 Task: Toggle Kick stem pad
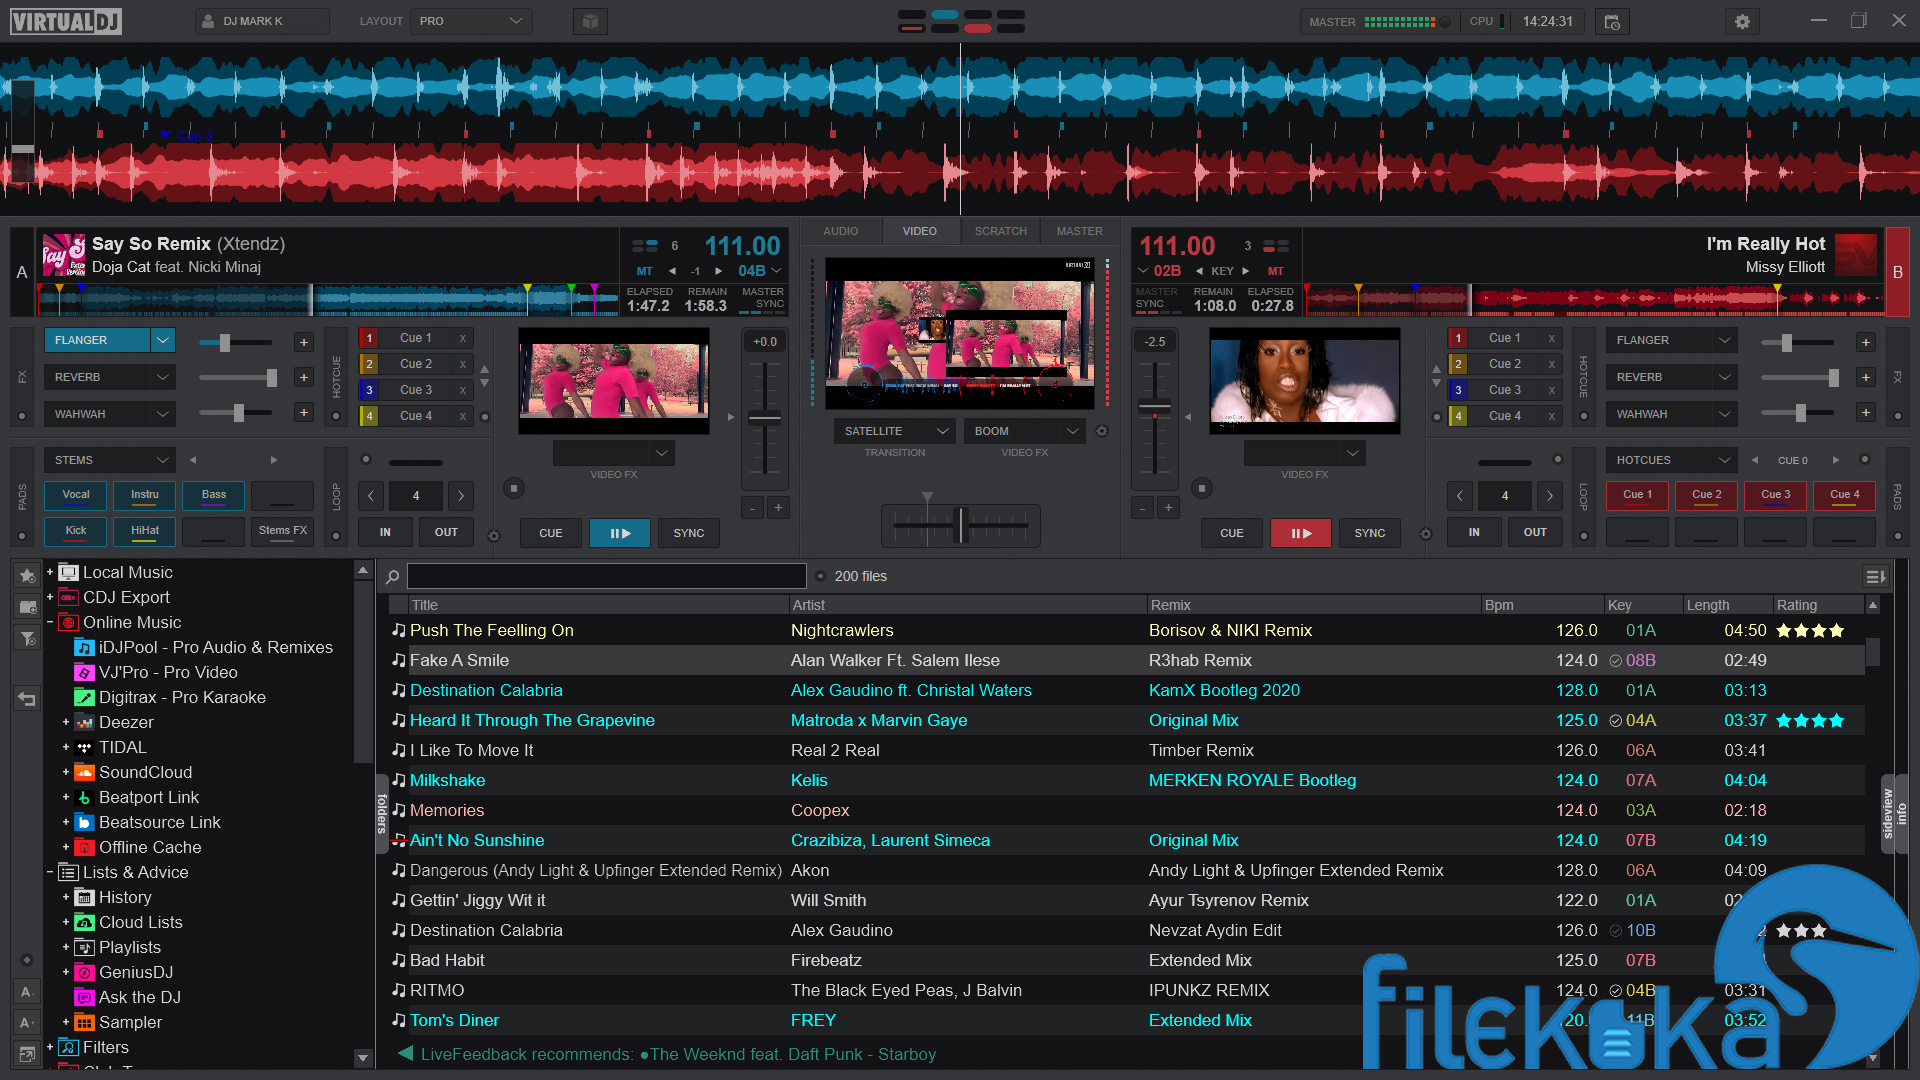click(76, 531)
